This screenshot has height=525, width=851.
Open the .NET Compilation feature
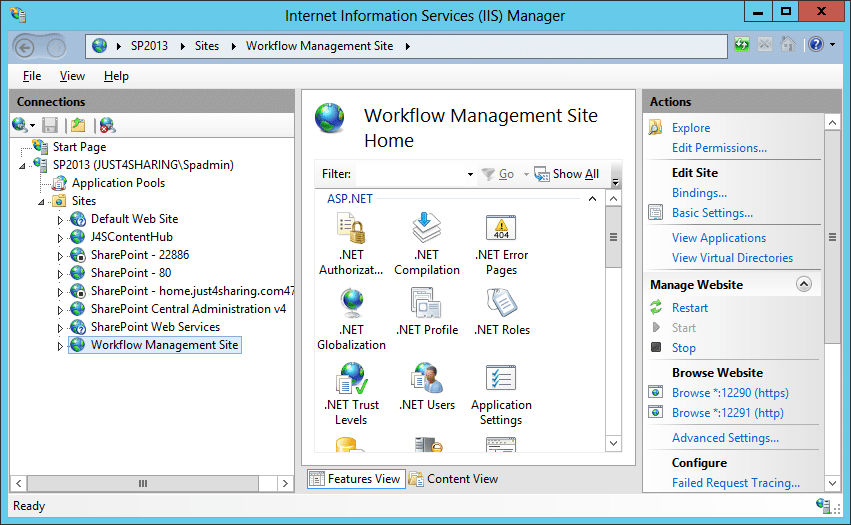427,228
